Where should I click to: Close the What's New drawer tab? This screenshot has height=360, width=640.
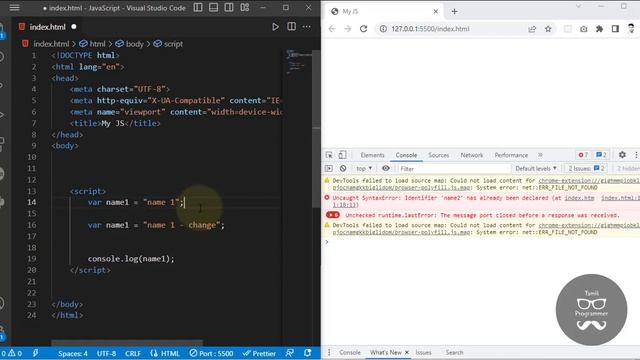point(407,352)
